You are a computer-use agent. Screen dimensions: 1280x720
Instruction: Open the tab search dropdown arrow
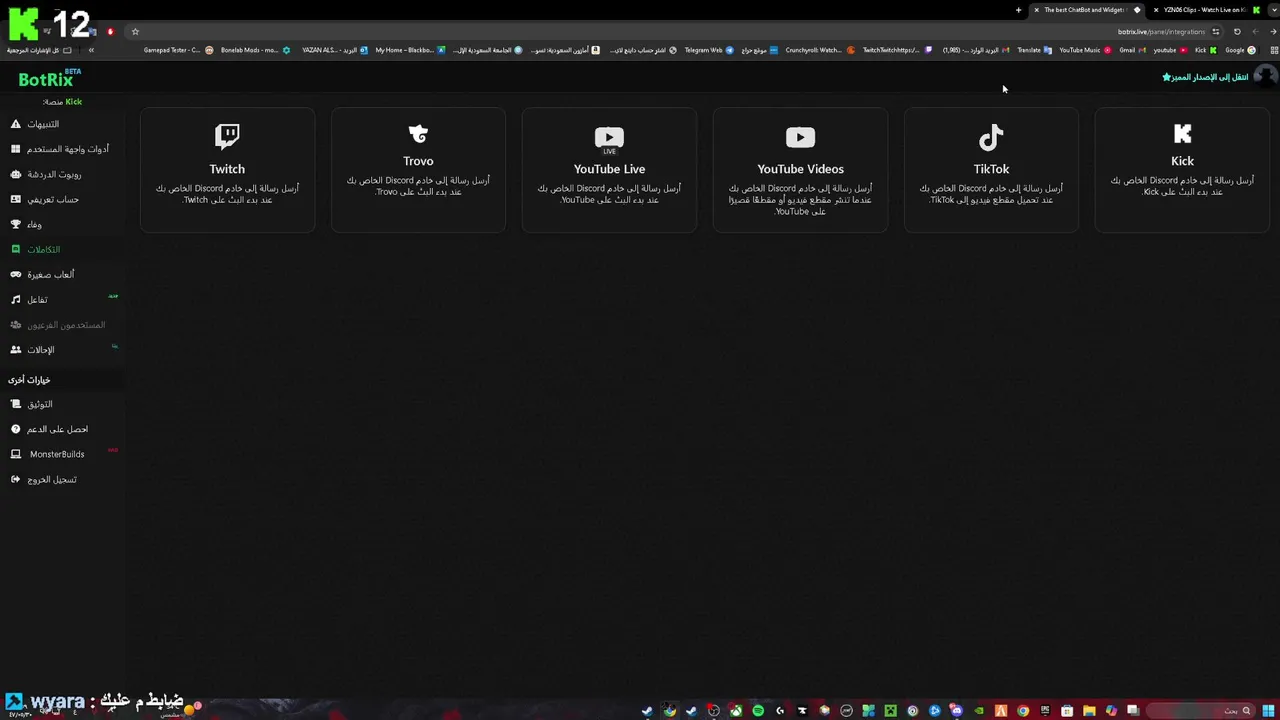pyautogui.click(x=1274, y=10)
